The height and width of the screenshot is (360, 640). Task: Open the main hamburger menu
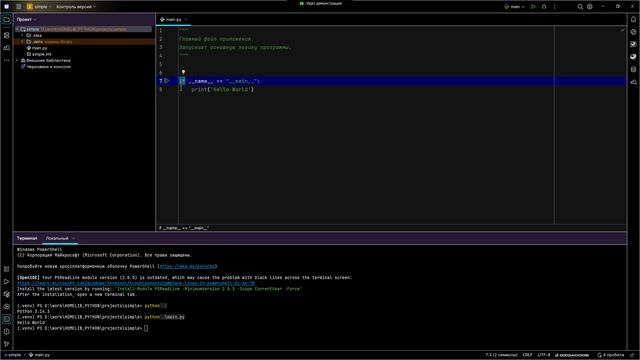pos(18,7)
